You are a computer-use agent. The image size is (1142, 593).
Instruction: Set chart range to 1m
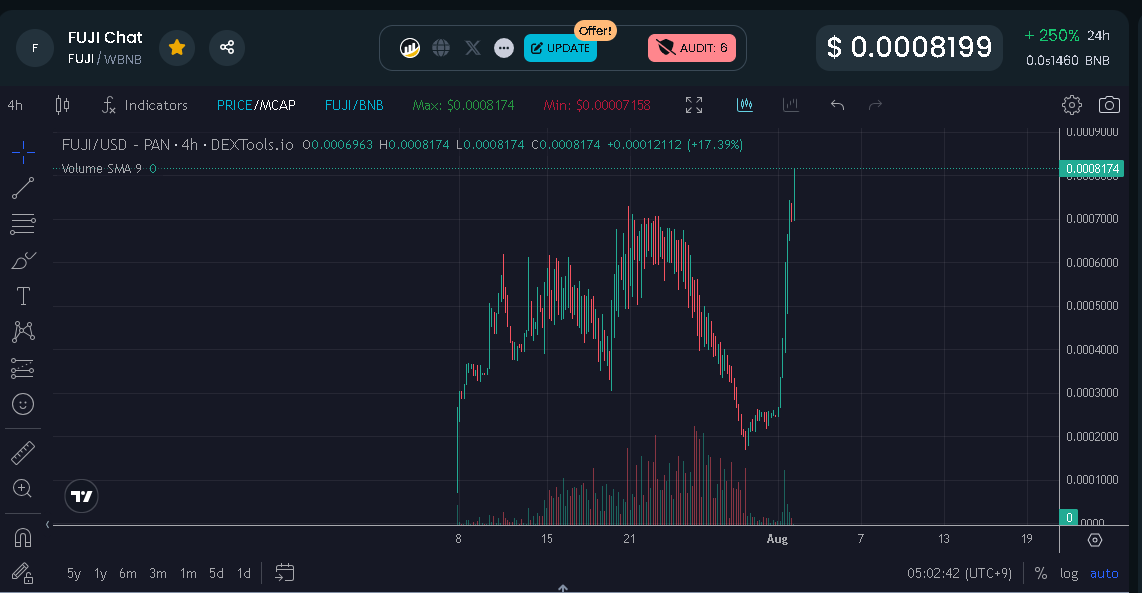click(x=188, y=573)
